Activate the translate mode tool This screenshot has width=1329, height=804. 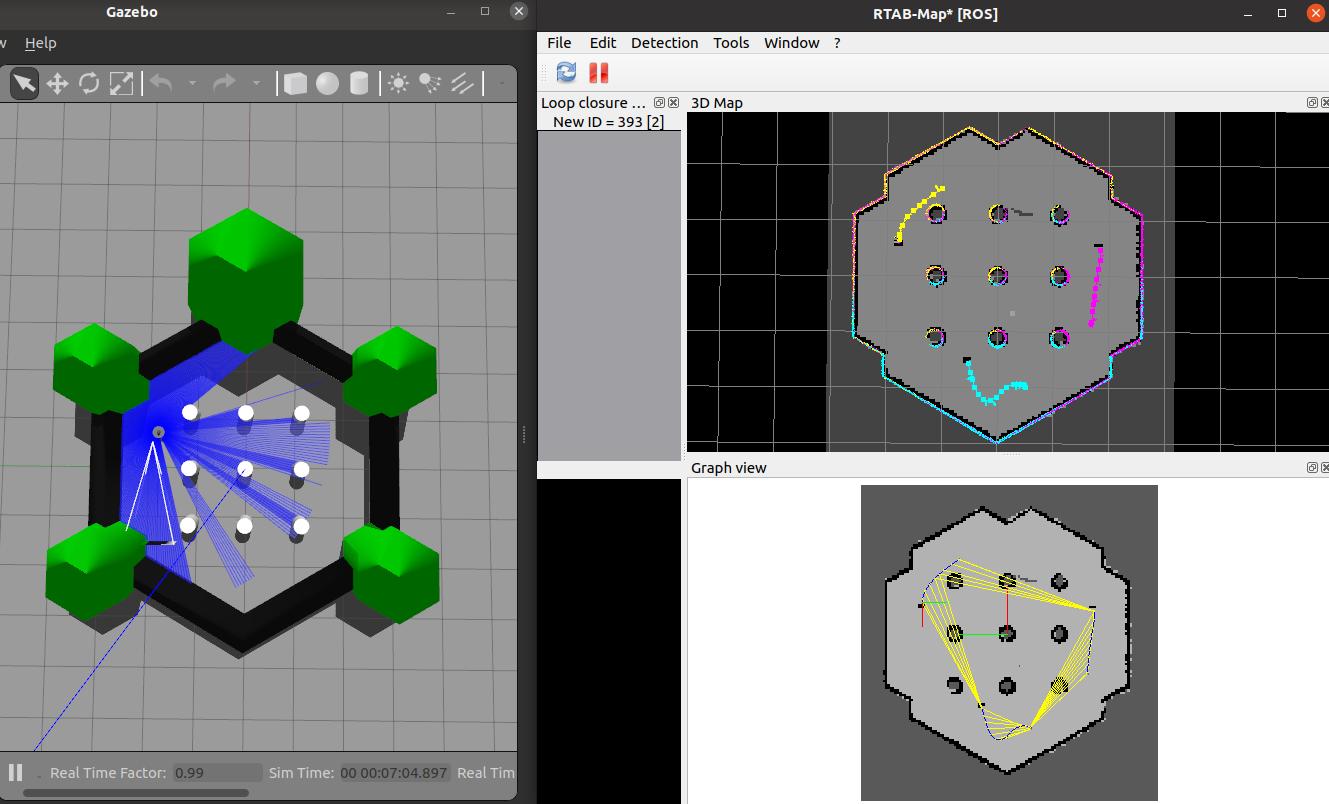pyautogui.click(x=57, y=83)
